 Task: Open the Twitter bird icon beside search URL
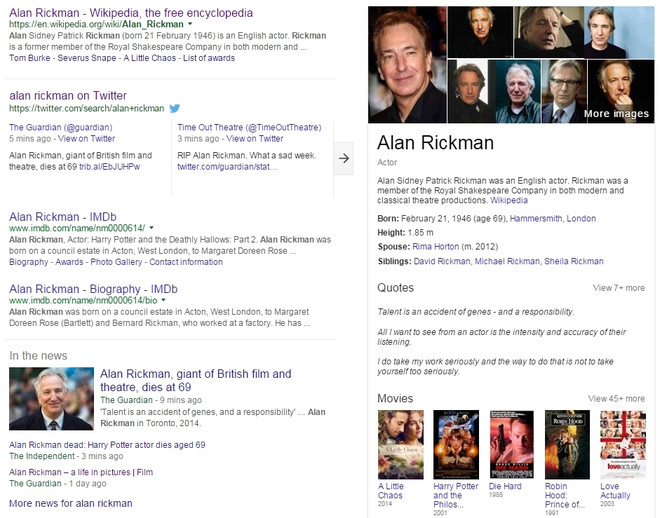pyautogui.click(x=174, y=109)
